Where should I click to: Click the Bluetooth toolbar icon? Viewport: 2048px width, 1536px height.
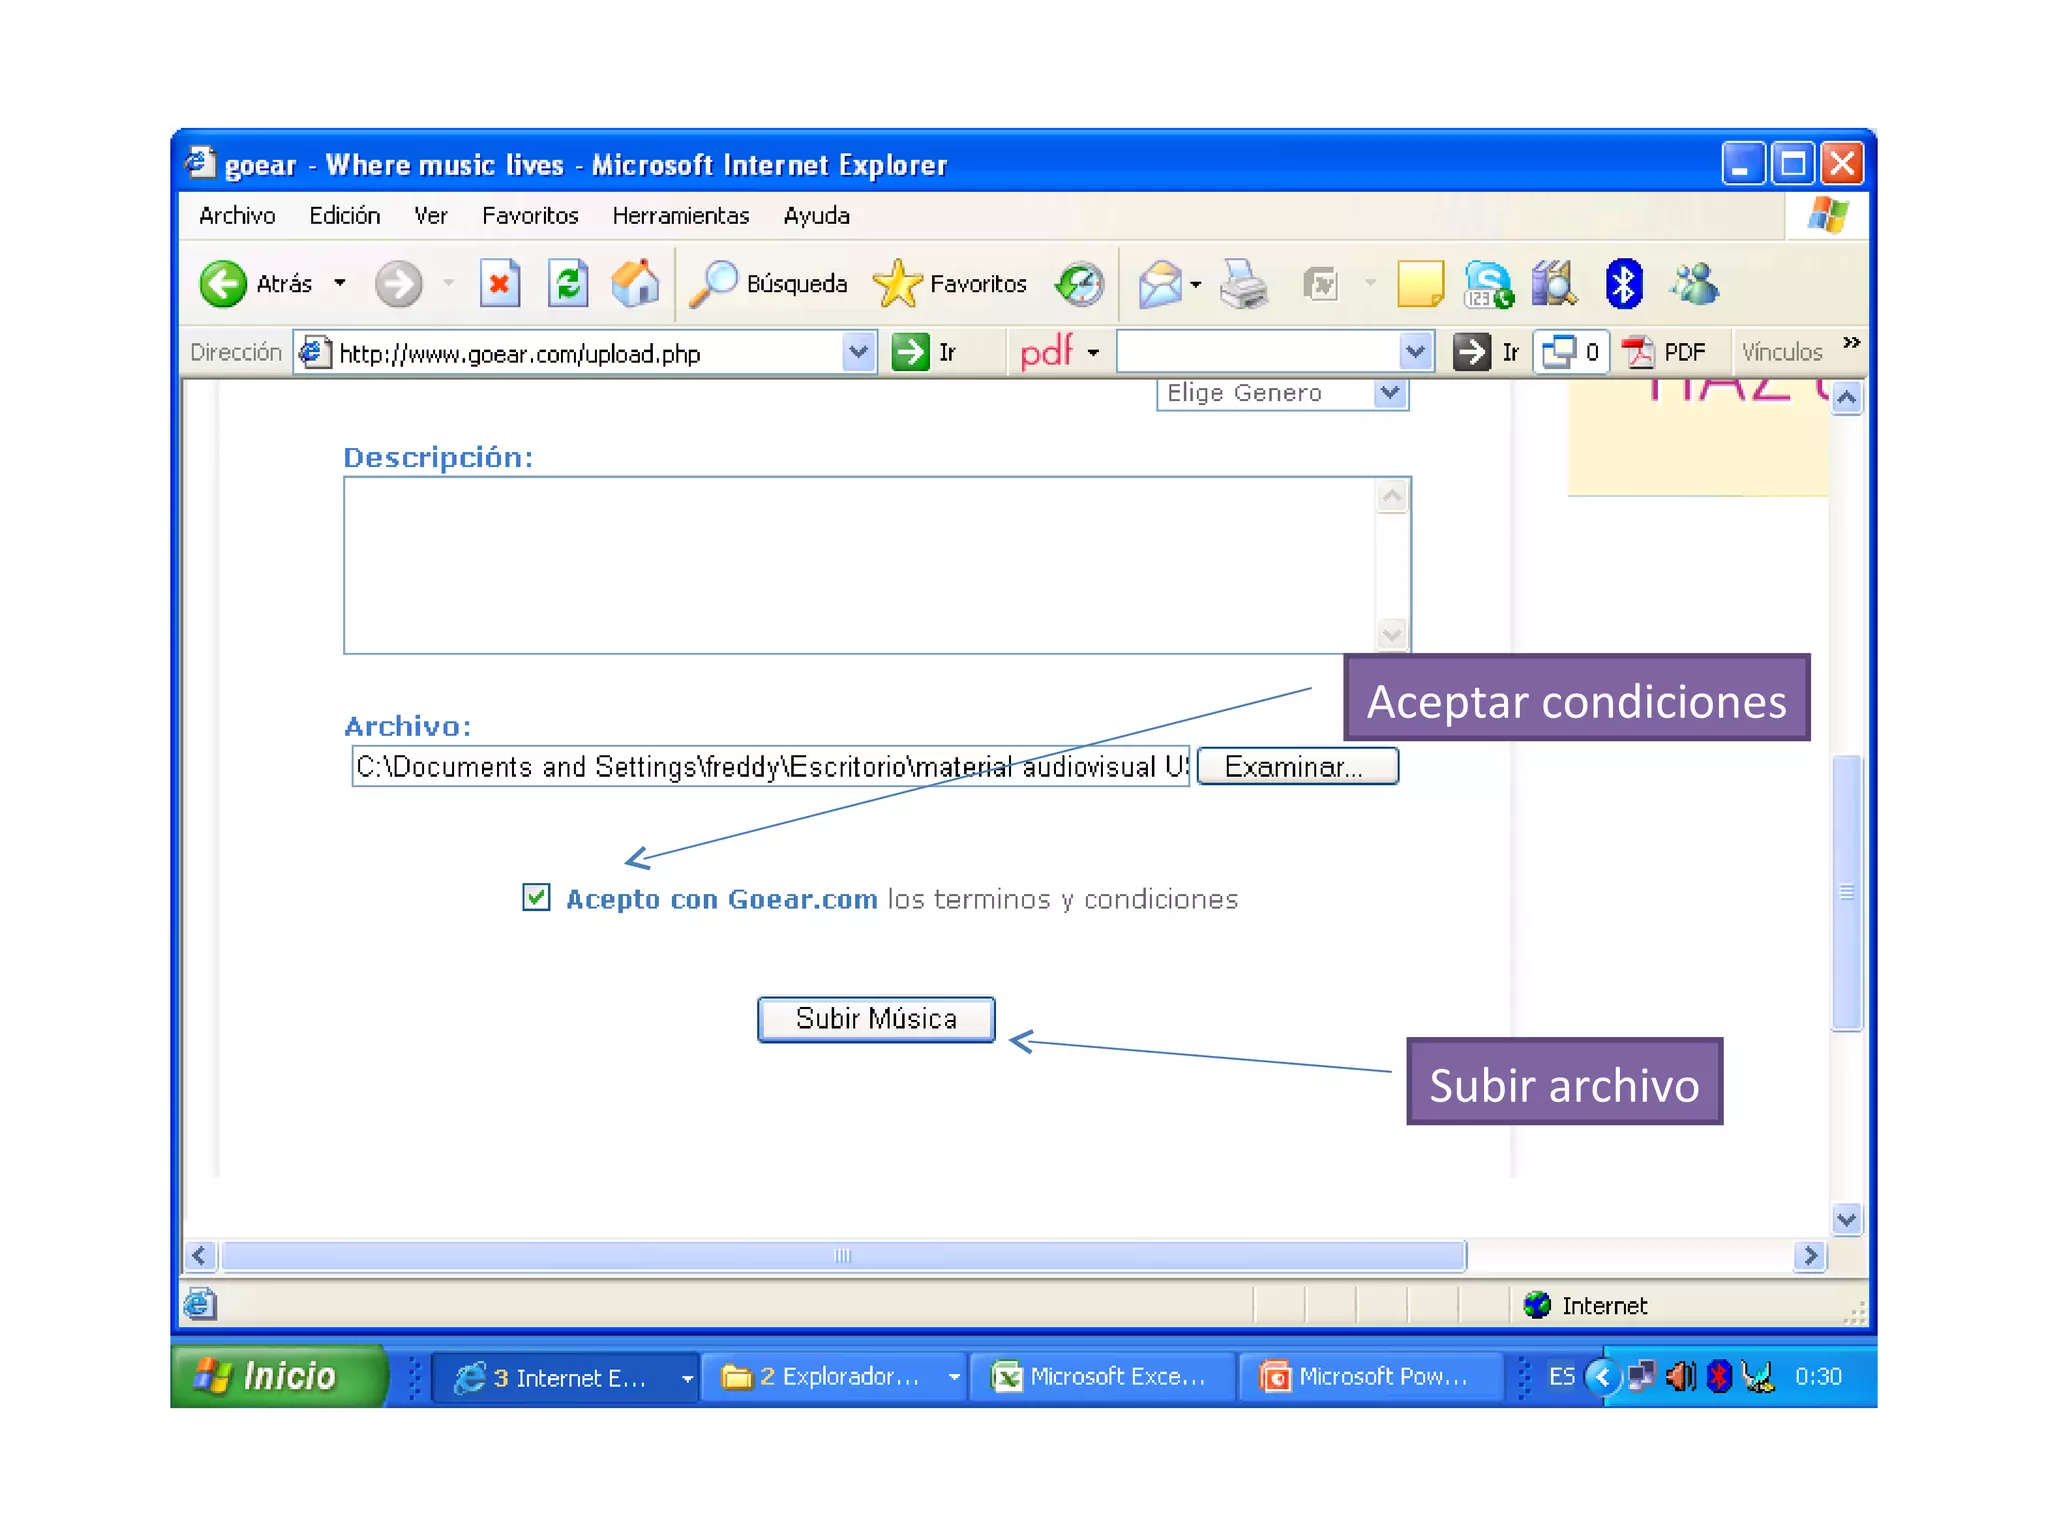[x=1624, y=284]
